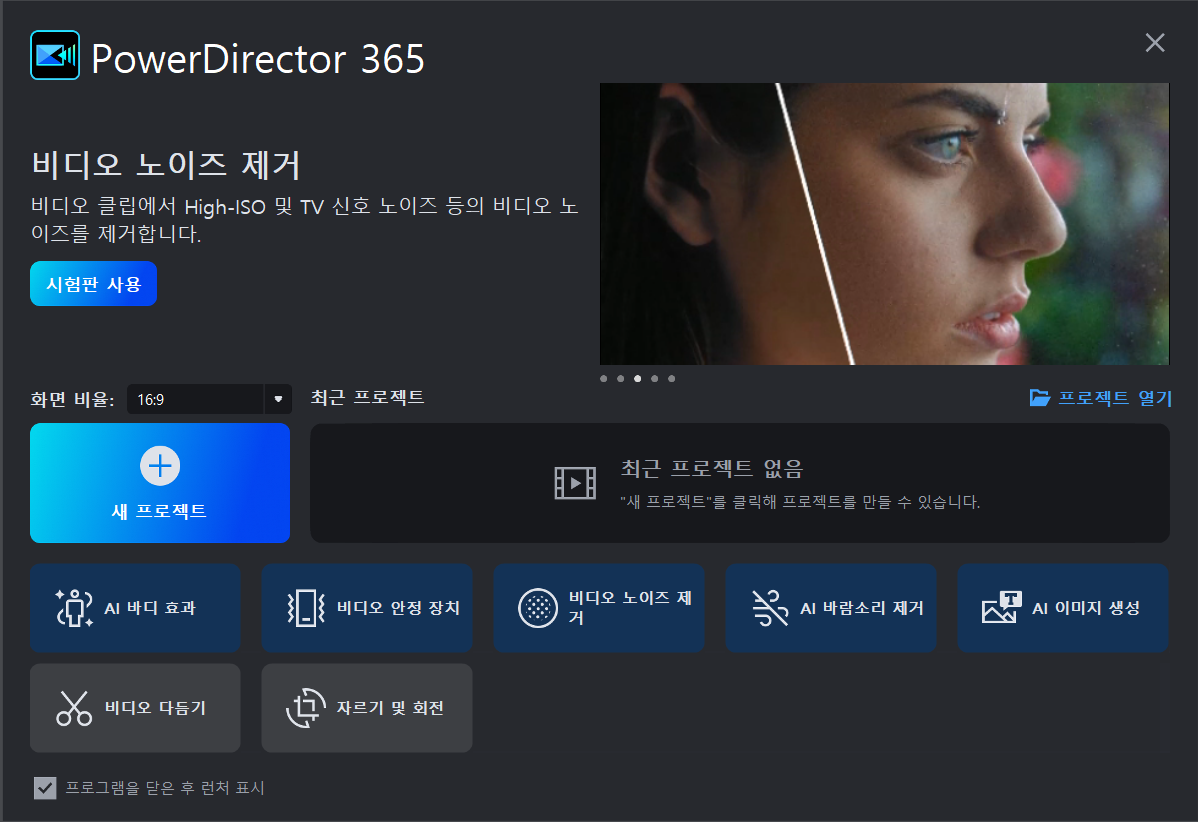Click the folder icon beside 프로젝트 열기
Image resolution: width=1198 pixels, height=822 pixels.
(1039, 397)
